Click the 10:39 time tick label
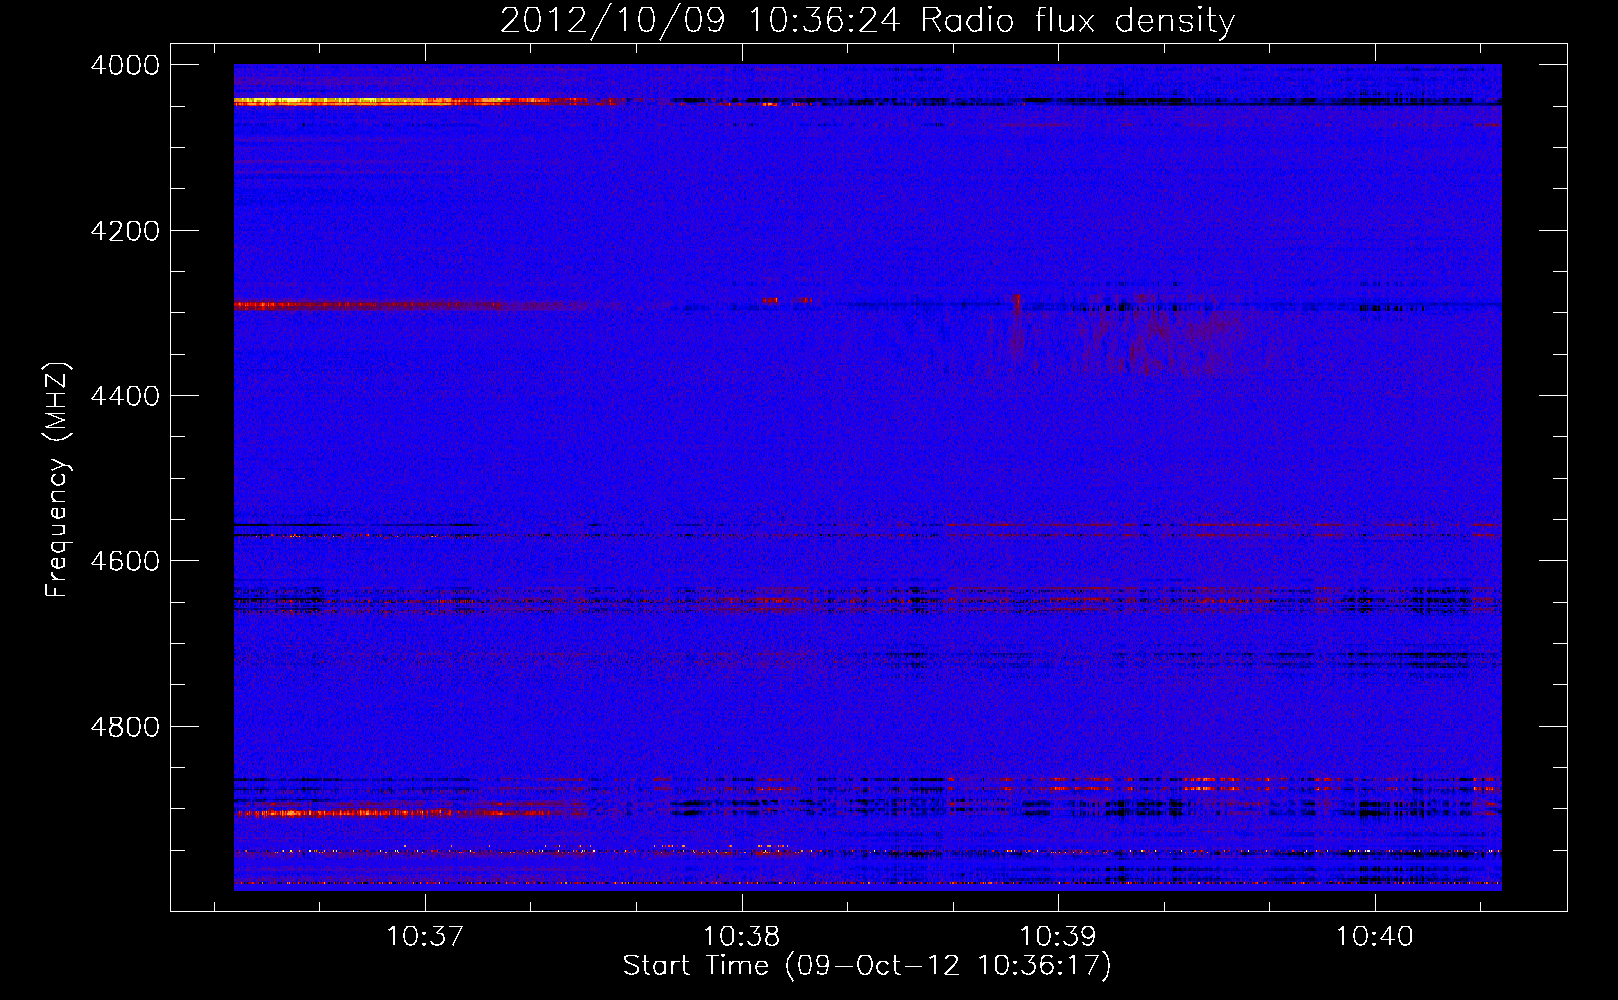 pyautogui.click(x=1058, y=936)
